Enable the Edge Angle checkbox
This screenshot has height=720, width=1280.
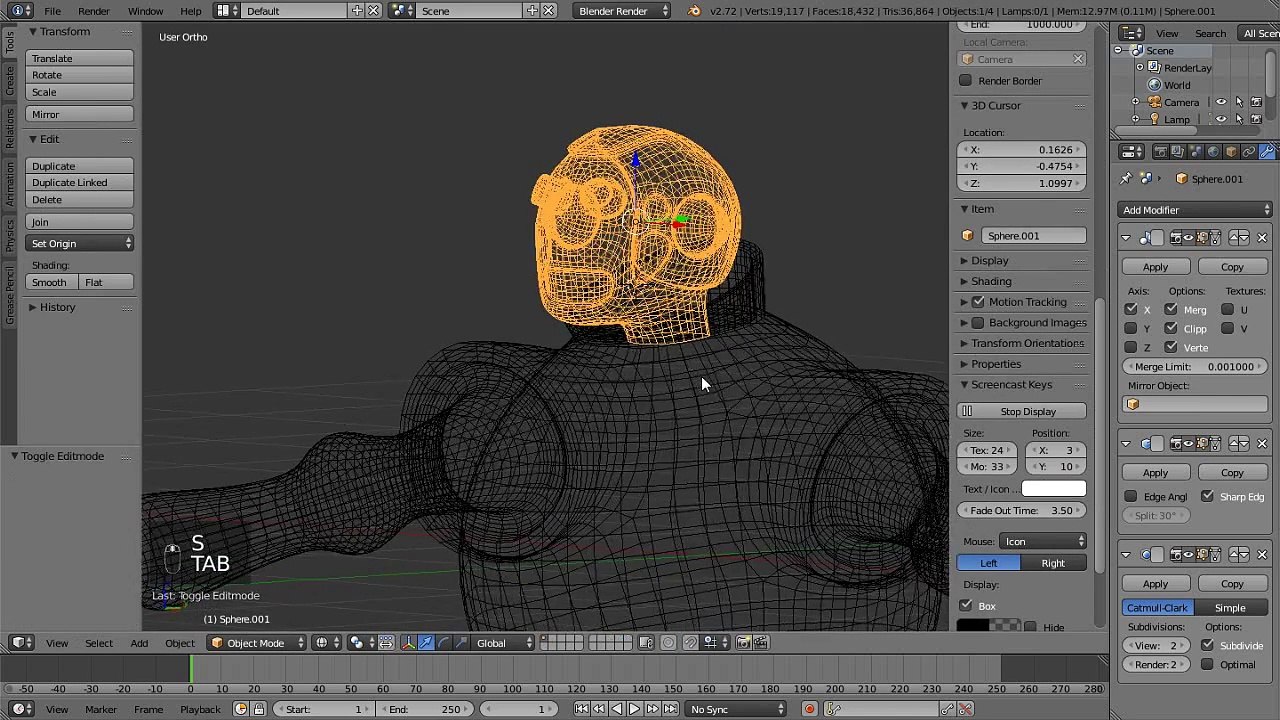1131,497
